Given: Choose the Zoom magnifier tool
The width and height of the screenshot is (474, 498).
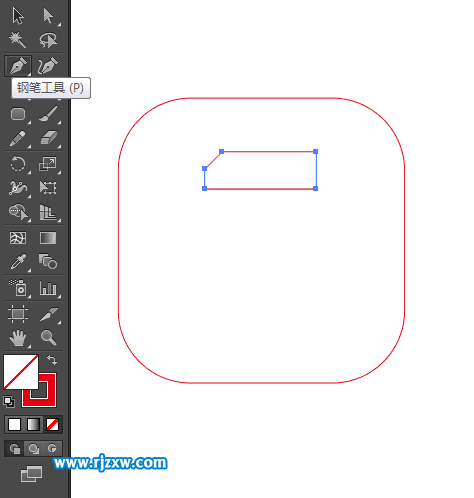Looking at the screenshot, I should [48, 337].
